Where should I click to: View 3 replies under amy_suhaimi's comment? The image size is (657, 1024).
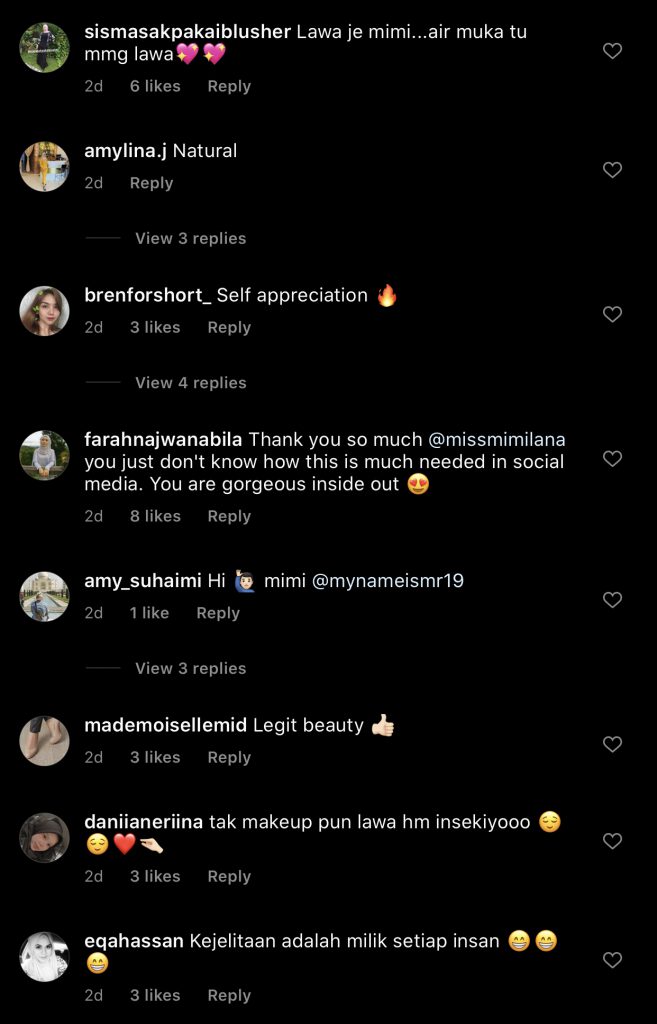click(x=190, y=668)
